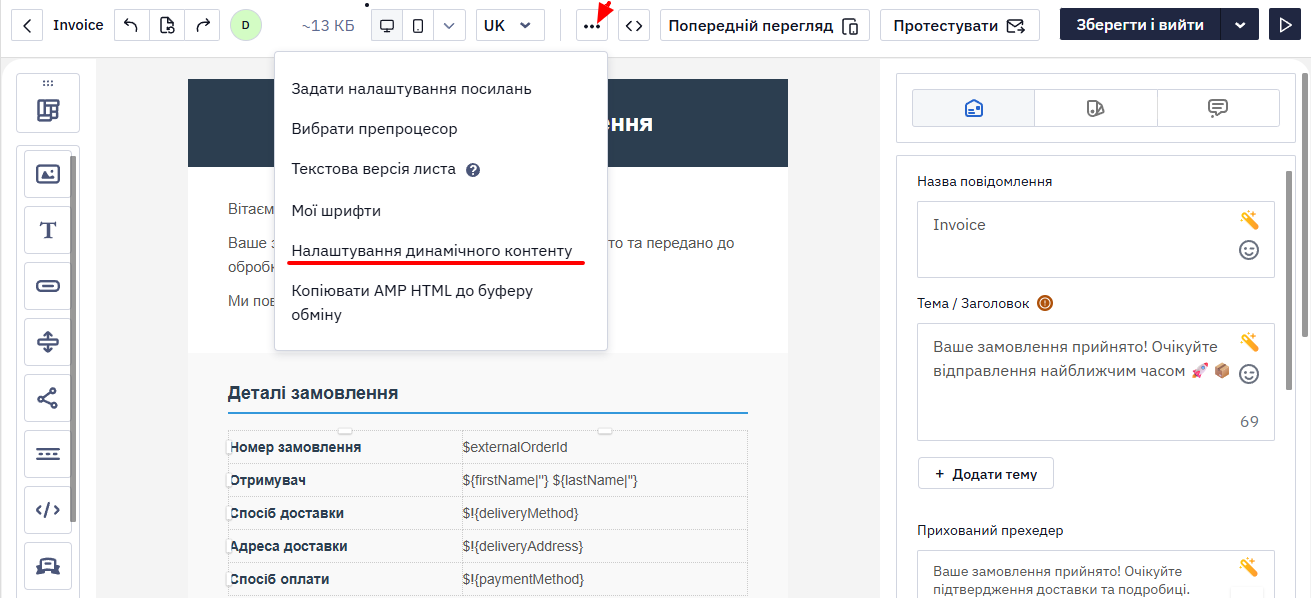Redo the last change
Viewport: 1311px width, 598px height.
[x=203, y=25]
